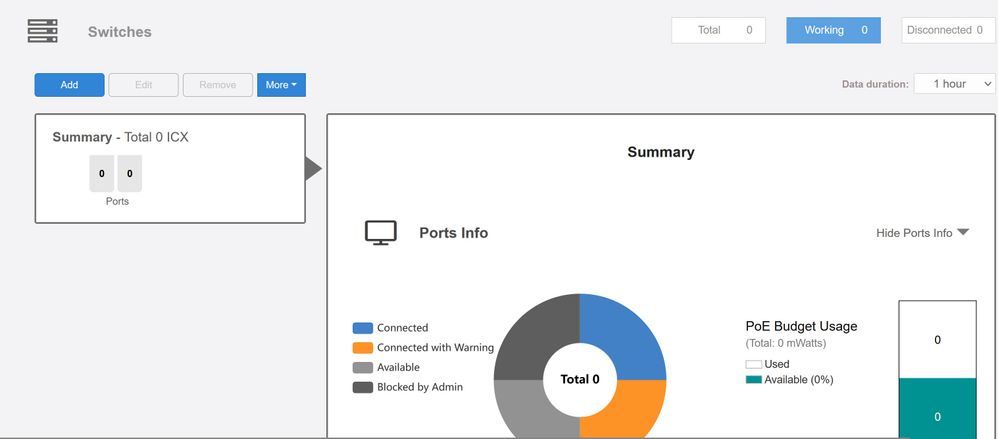This screenshot has height=439, width=998.
Task: Click the first port count box
Action: (x=101, y=174)
